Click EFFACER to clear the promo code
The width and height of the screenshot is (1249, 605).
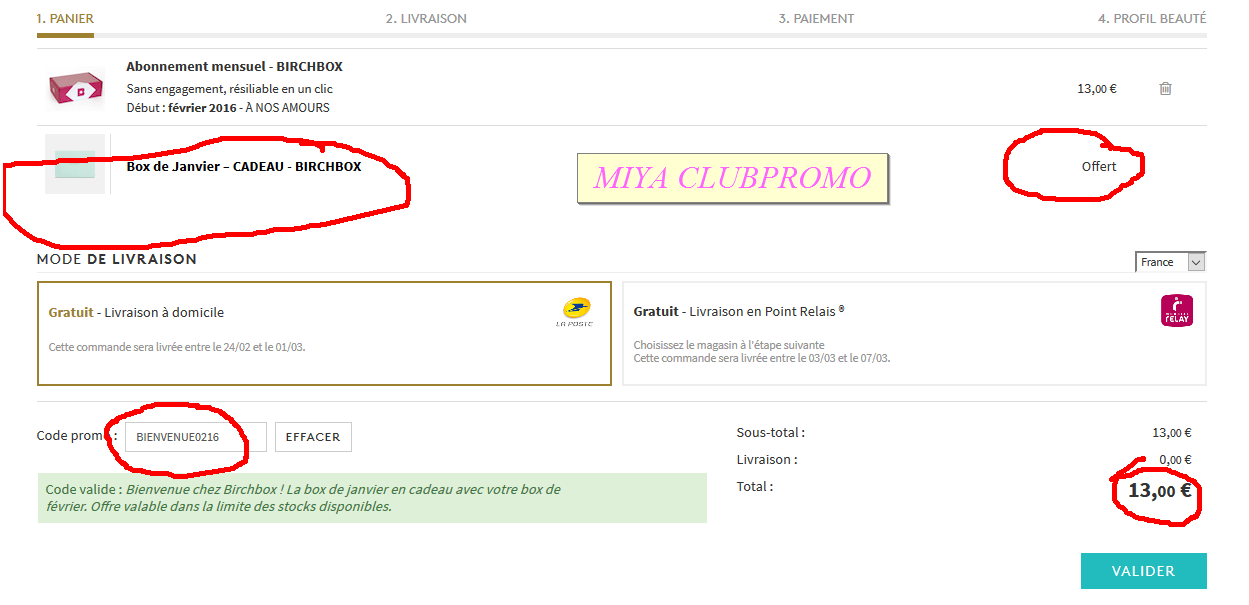(313, 436)
